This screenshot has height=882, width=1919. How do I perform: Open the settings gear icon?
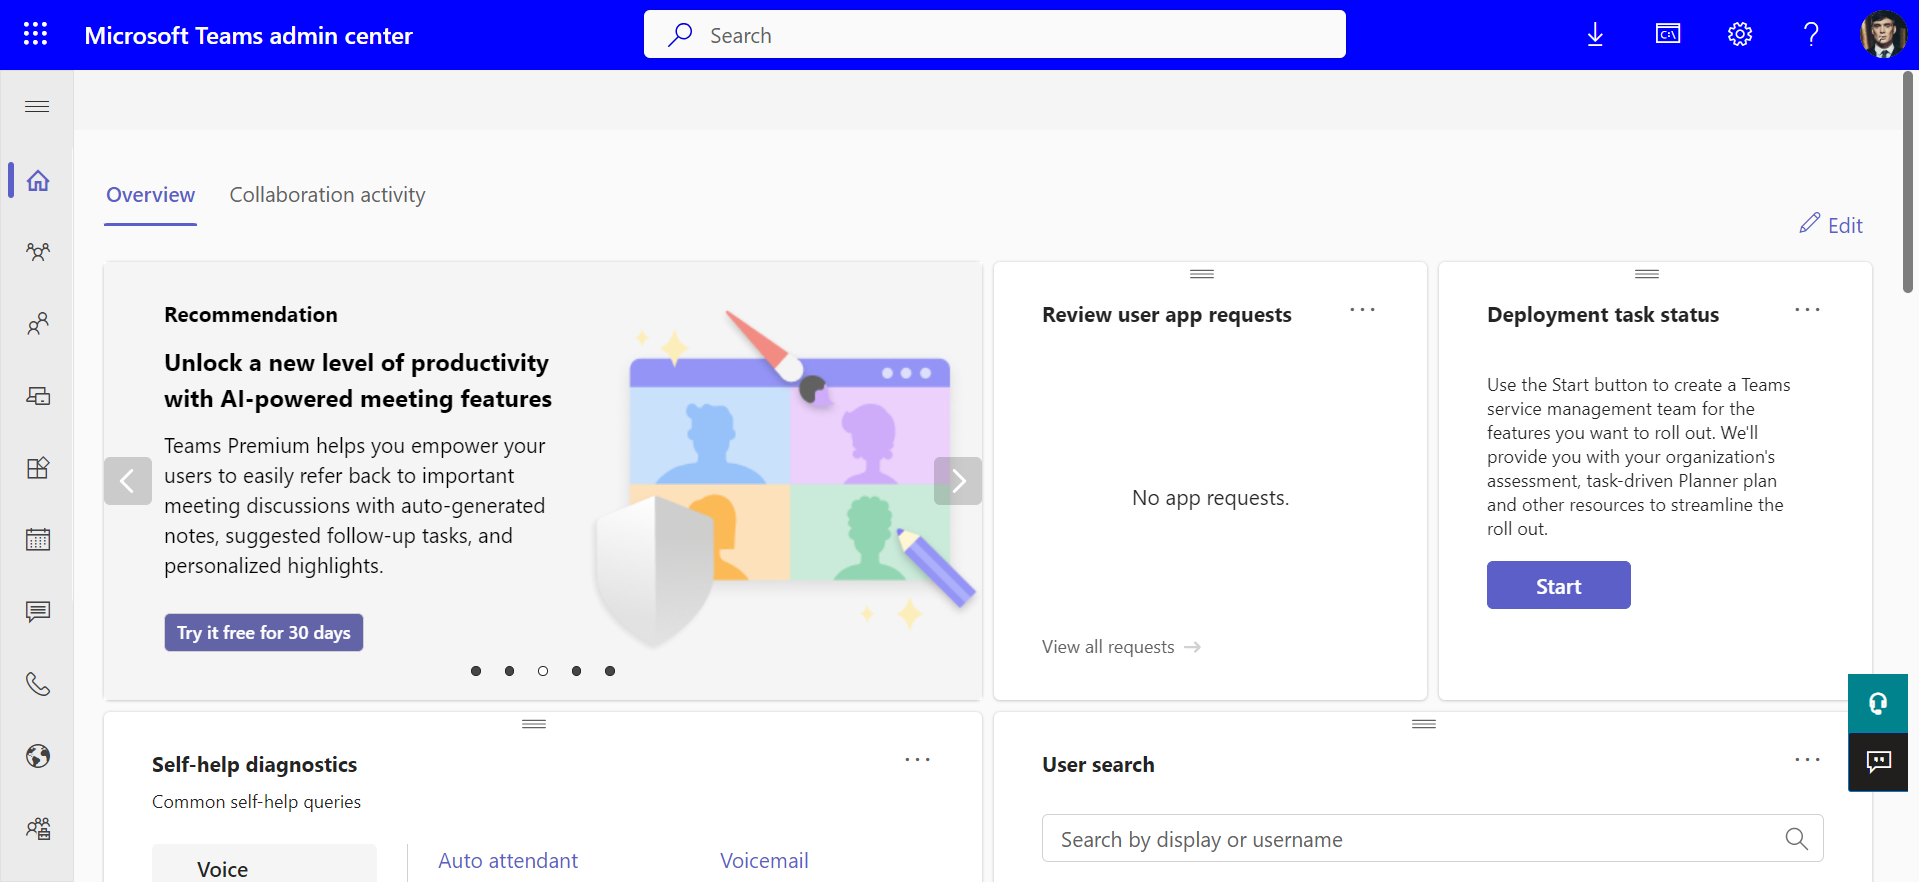tap(1740, 35)
